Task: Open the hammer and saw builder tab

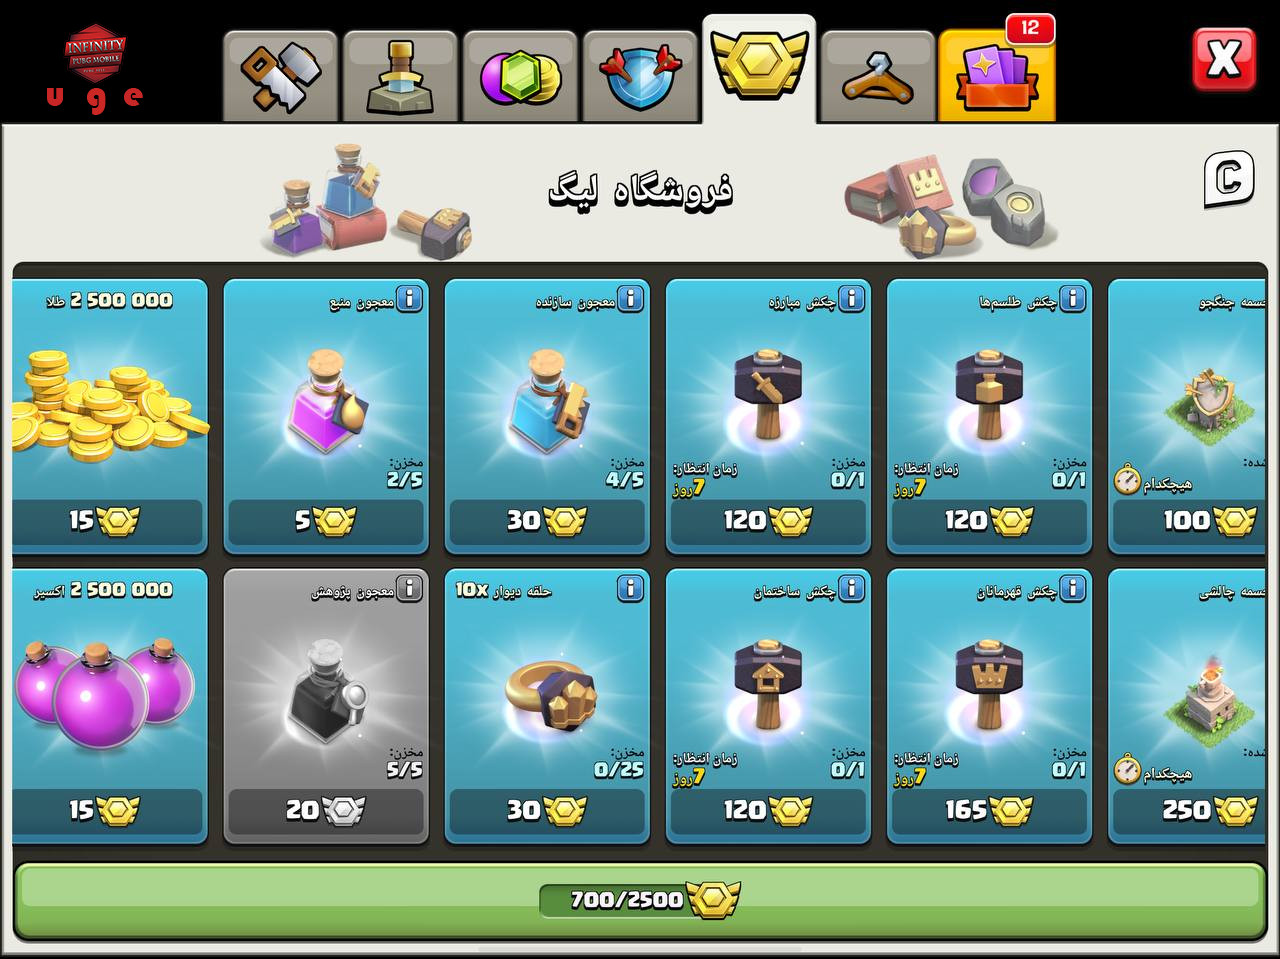Action: pos(280,77)
